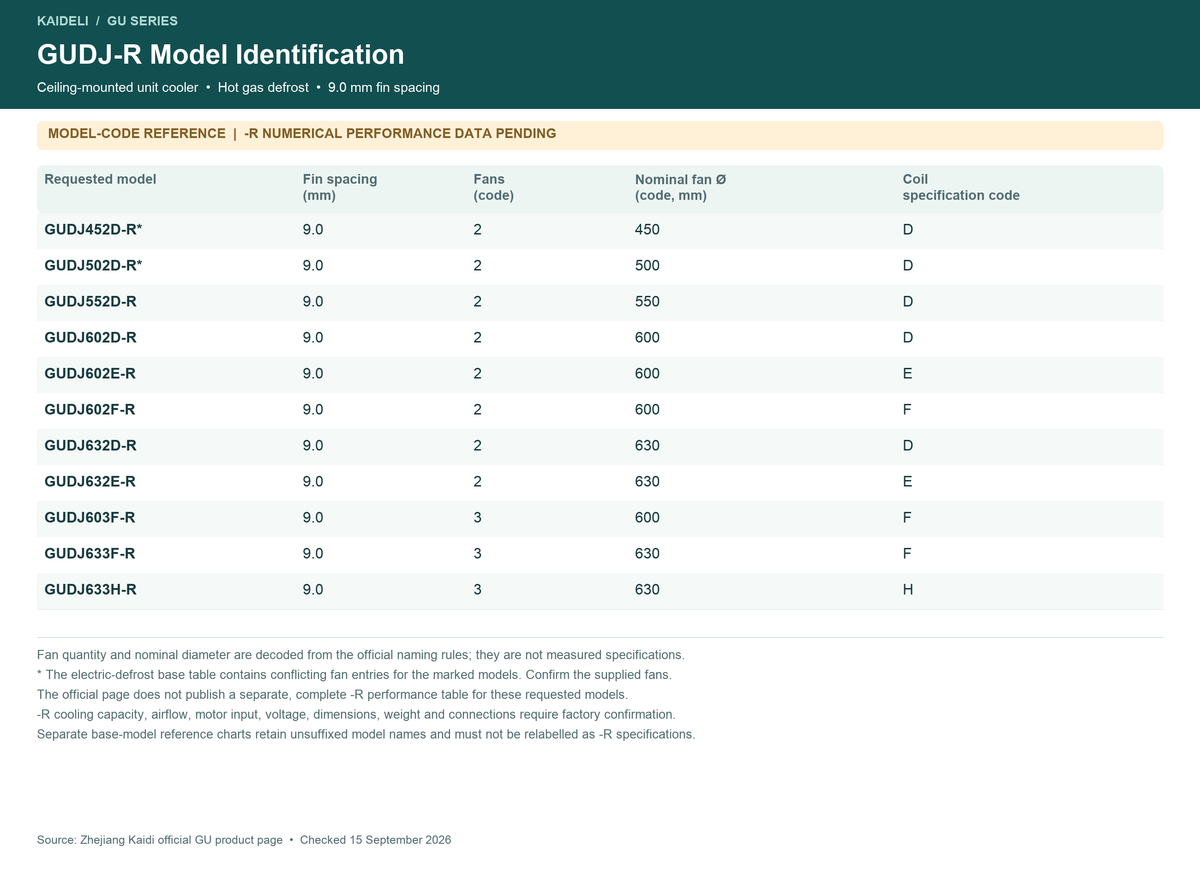
Task: Click the GUDJ-R Model Identification heading
Action: (221, 54)
